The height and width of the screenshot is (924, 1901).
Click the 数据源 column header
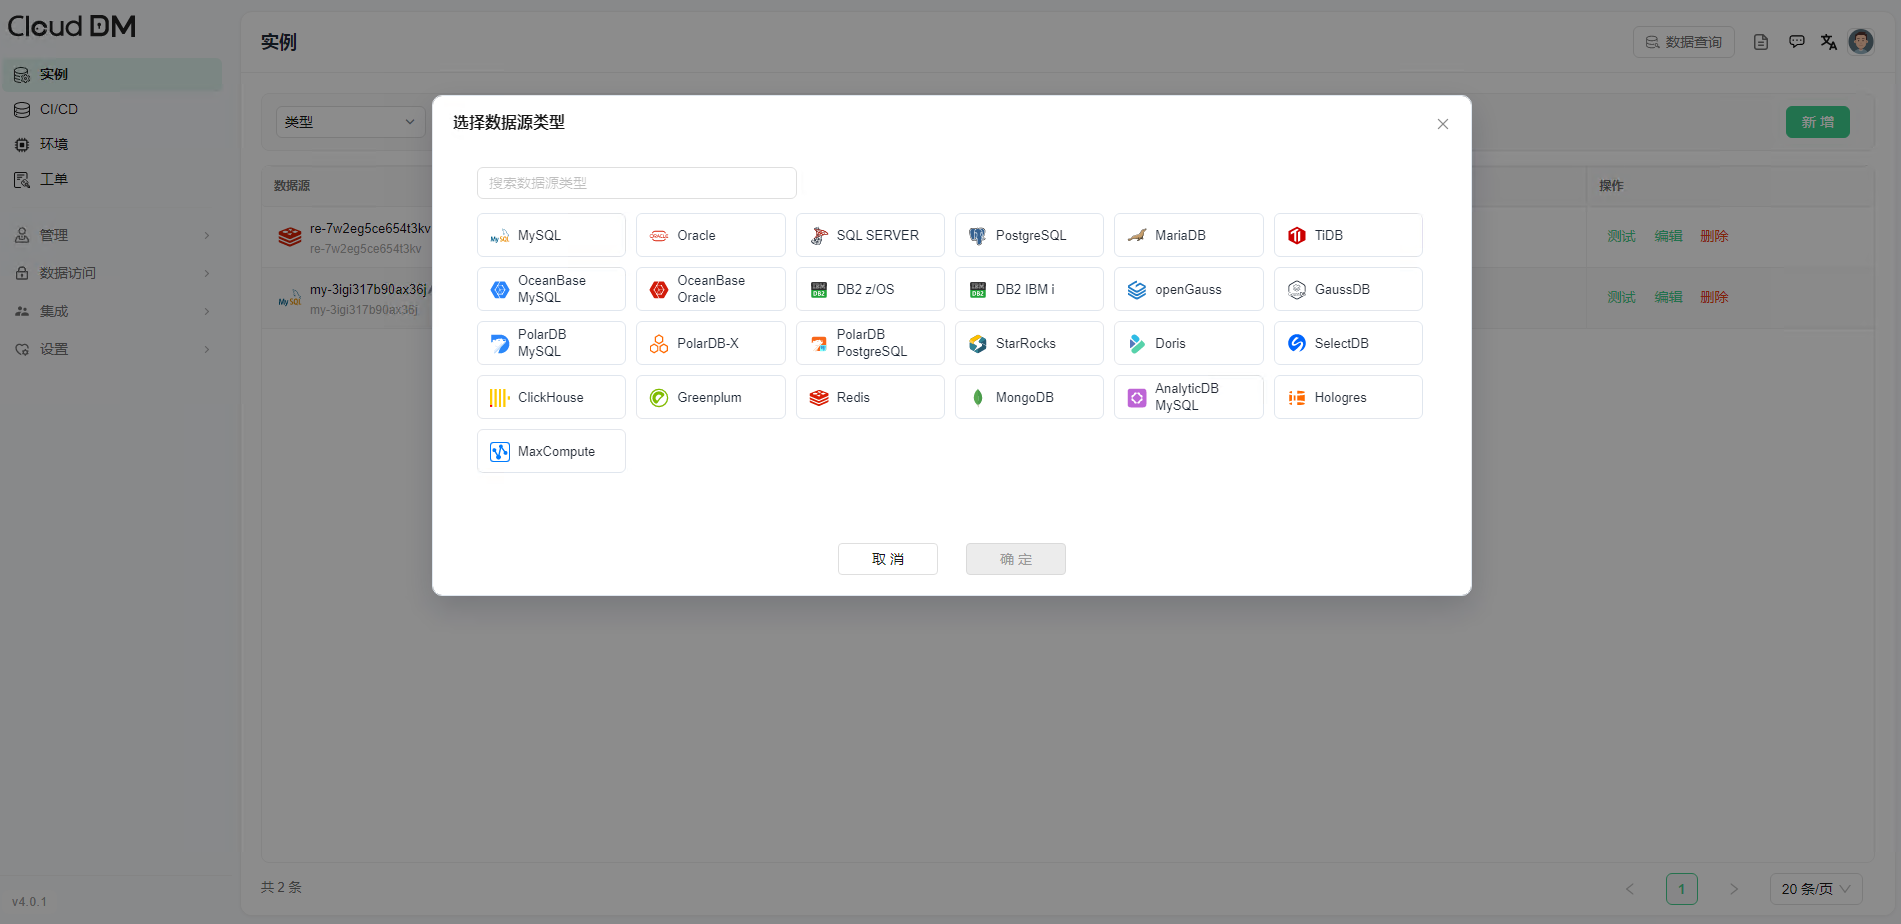click(x=292, y=186)
